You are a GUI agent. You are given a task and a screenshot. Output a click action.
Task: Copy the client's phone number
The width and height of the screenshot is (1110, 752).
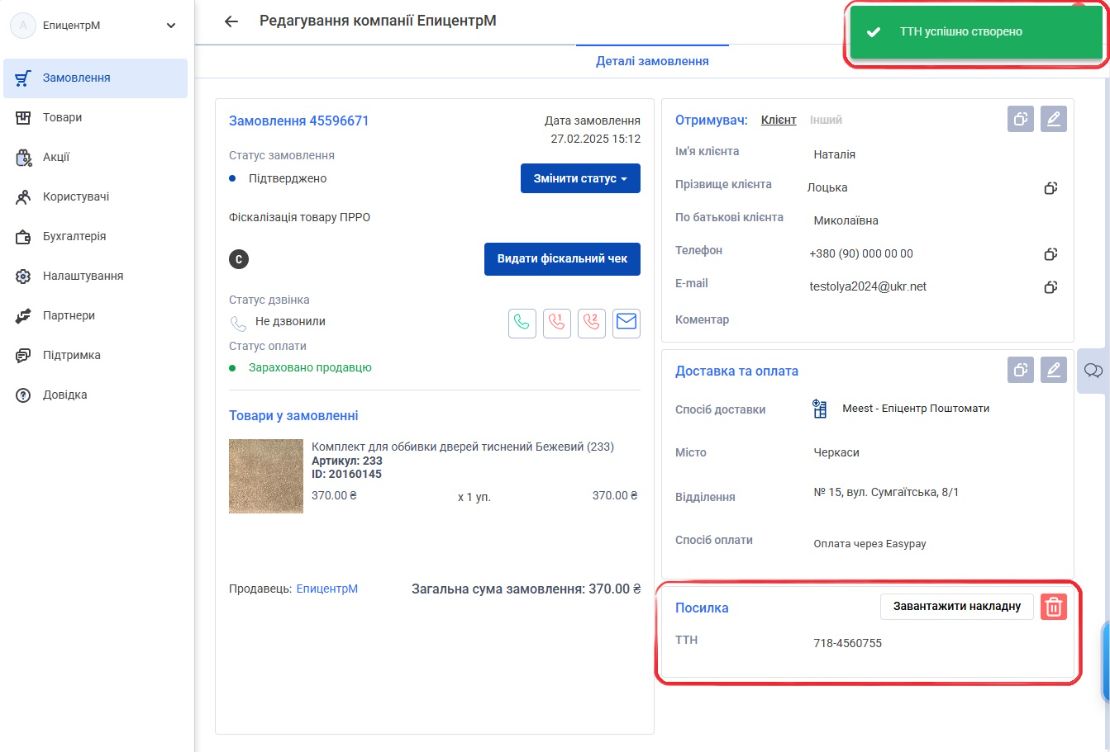(x=1051, y=253)
